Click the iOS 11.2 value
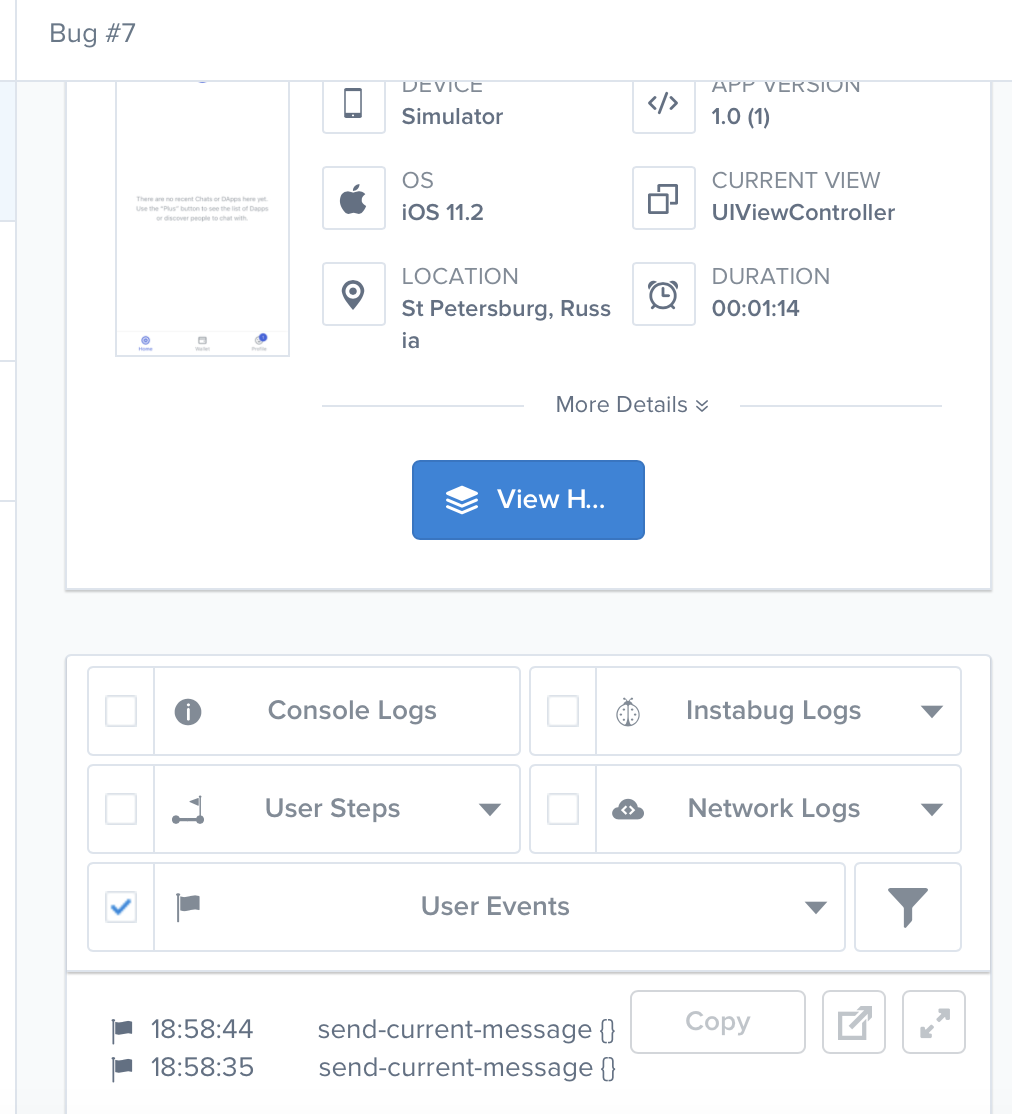The height and width of the screenshot is (1114, 1012). pyautogui.click(x=442, y=212)
